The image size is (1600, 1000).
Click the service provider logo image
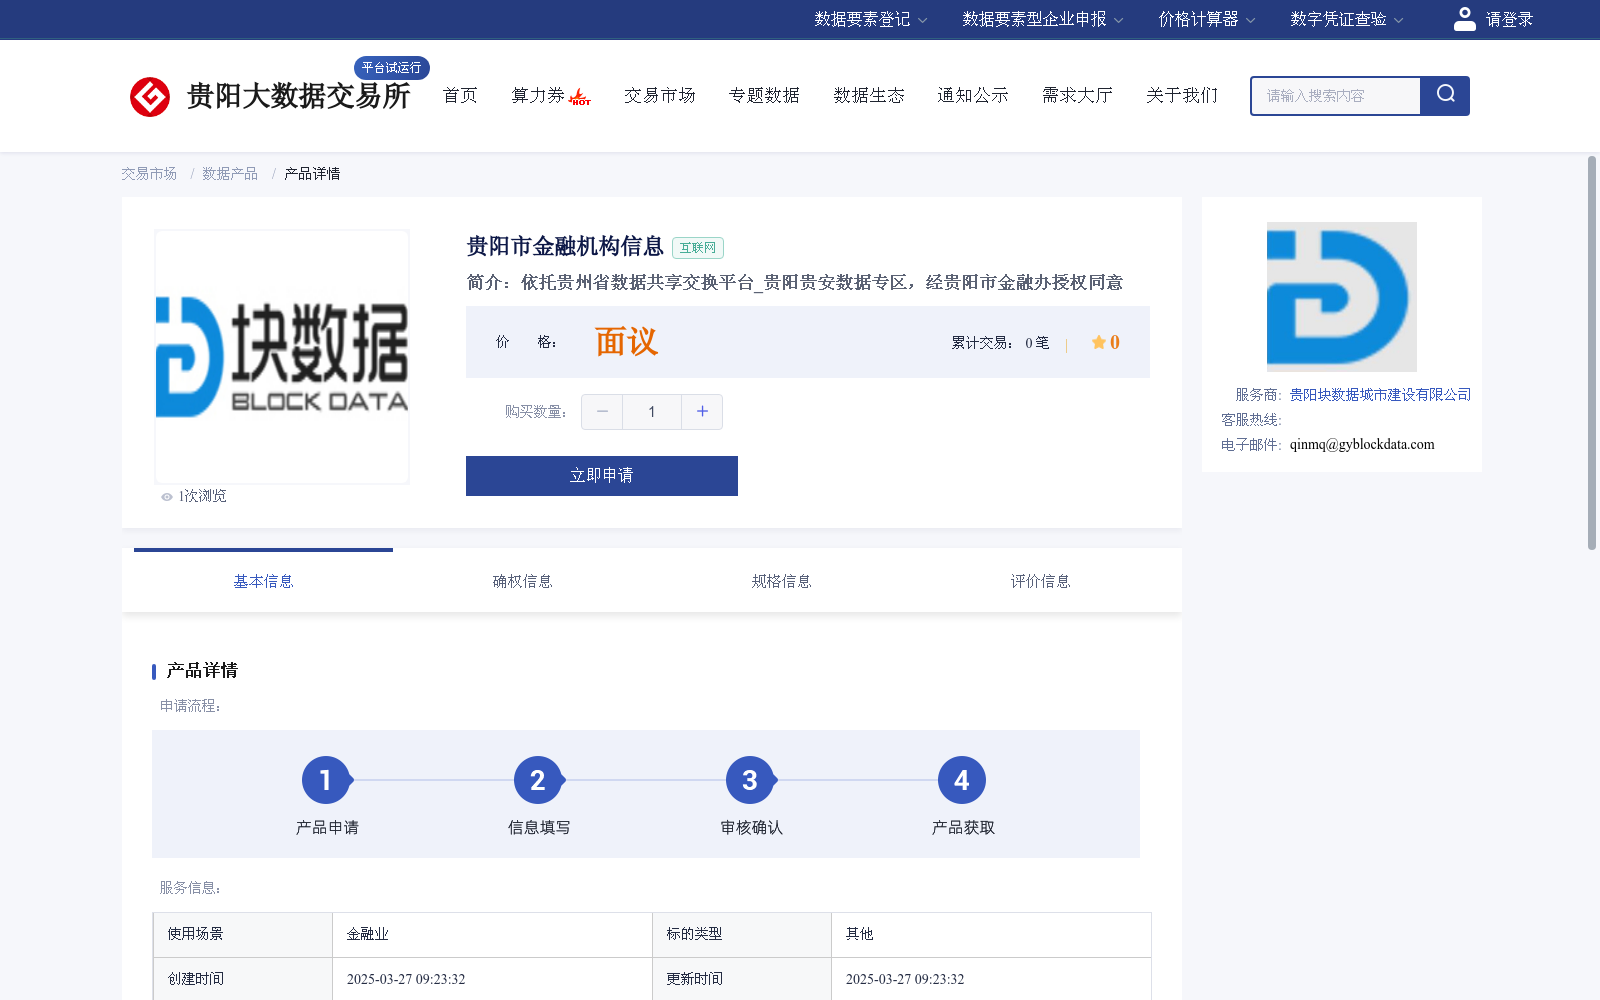coord(1342,297)
